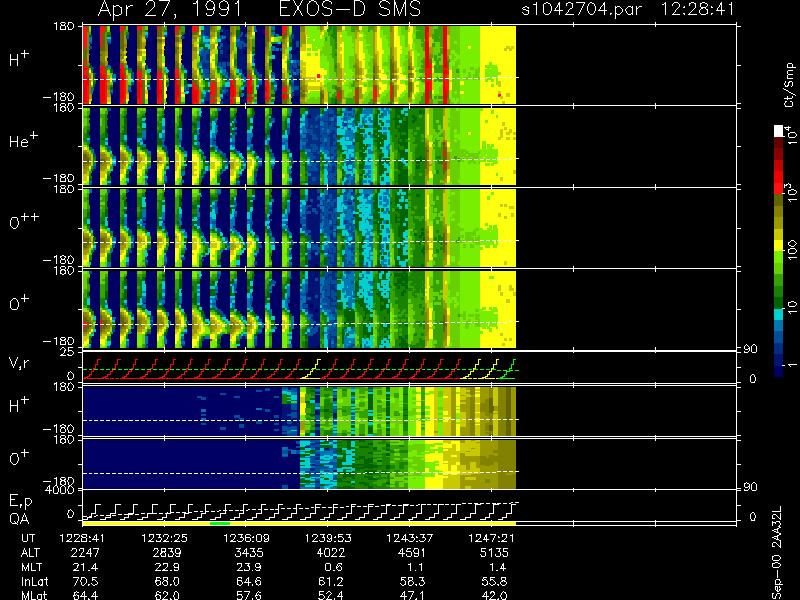Click MLT value '1.4'

coord(497,567)
